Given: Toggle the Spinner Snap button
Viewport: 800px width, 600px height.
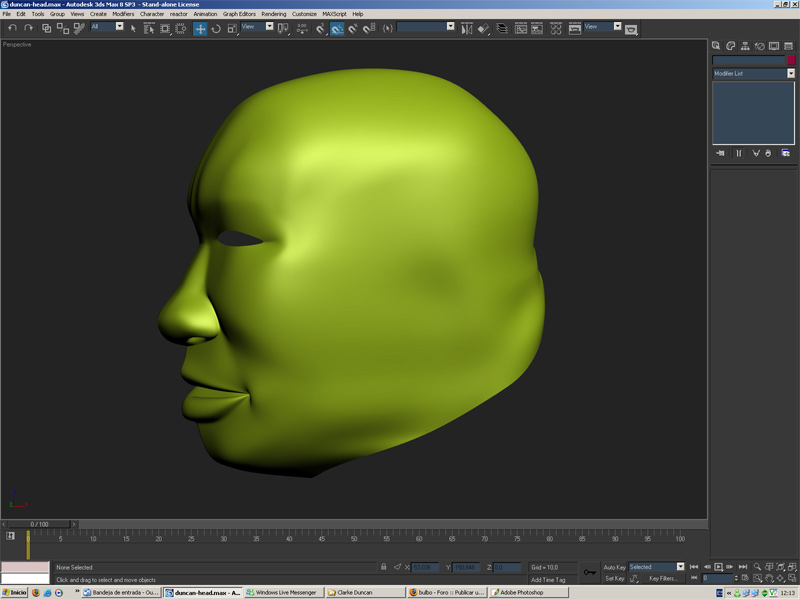Looking at the screenshot, I should pyautogui.click(x=369, y=29).
